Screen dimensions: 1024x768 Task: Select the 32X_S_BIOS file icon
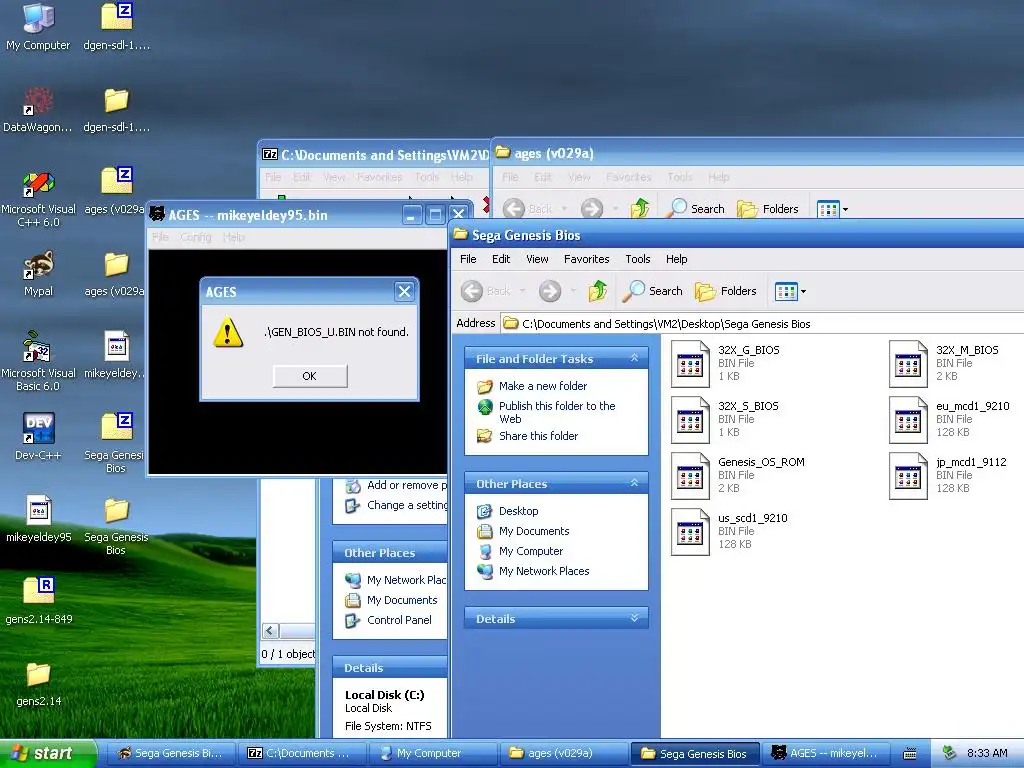[x=690, y=420]
